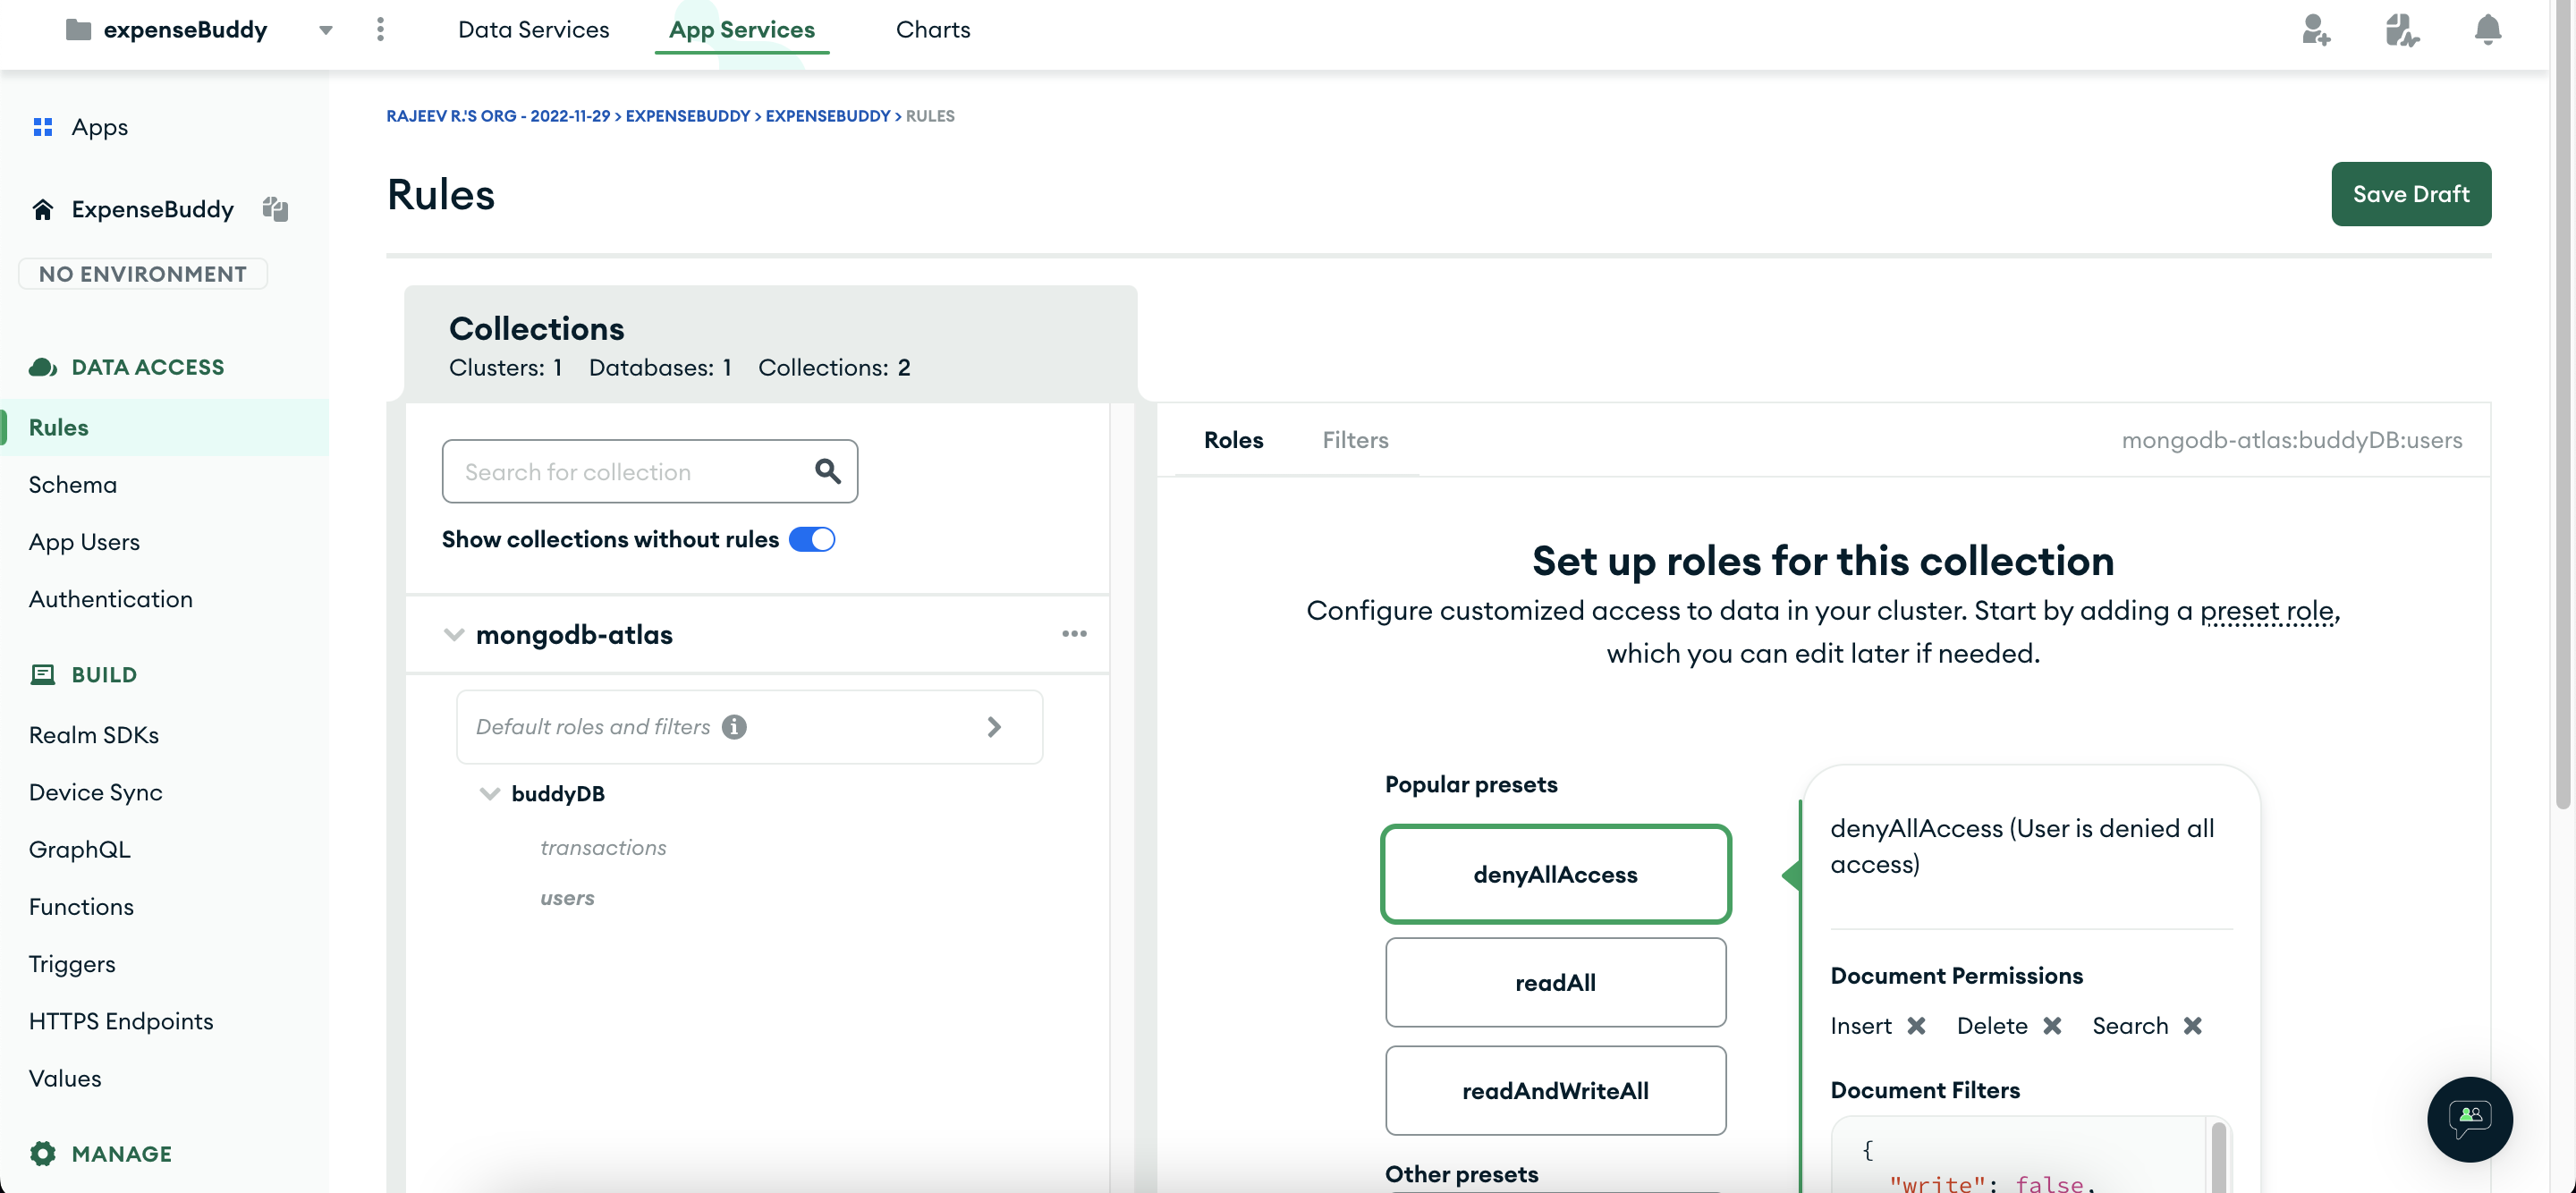The image size is (2576, 1193).
Task: Switch to the Filters tab
Action: [1355, 440]
